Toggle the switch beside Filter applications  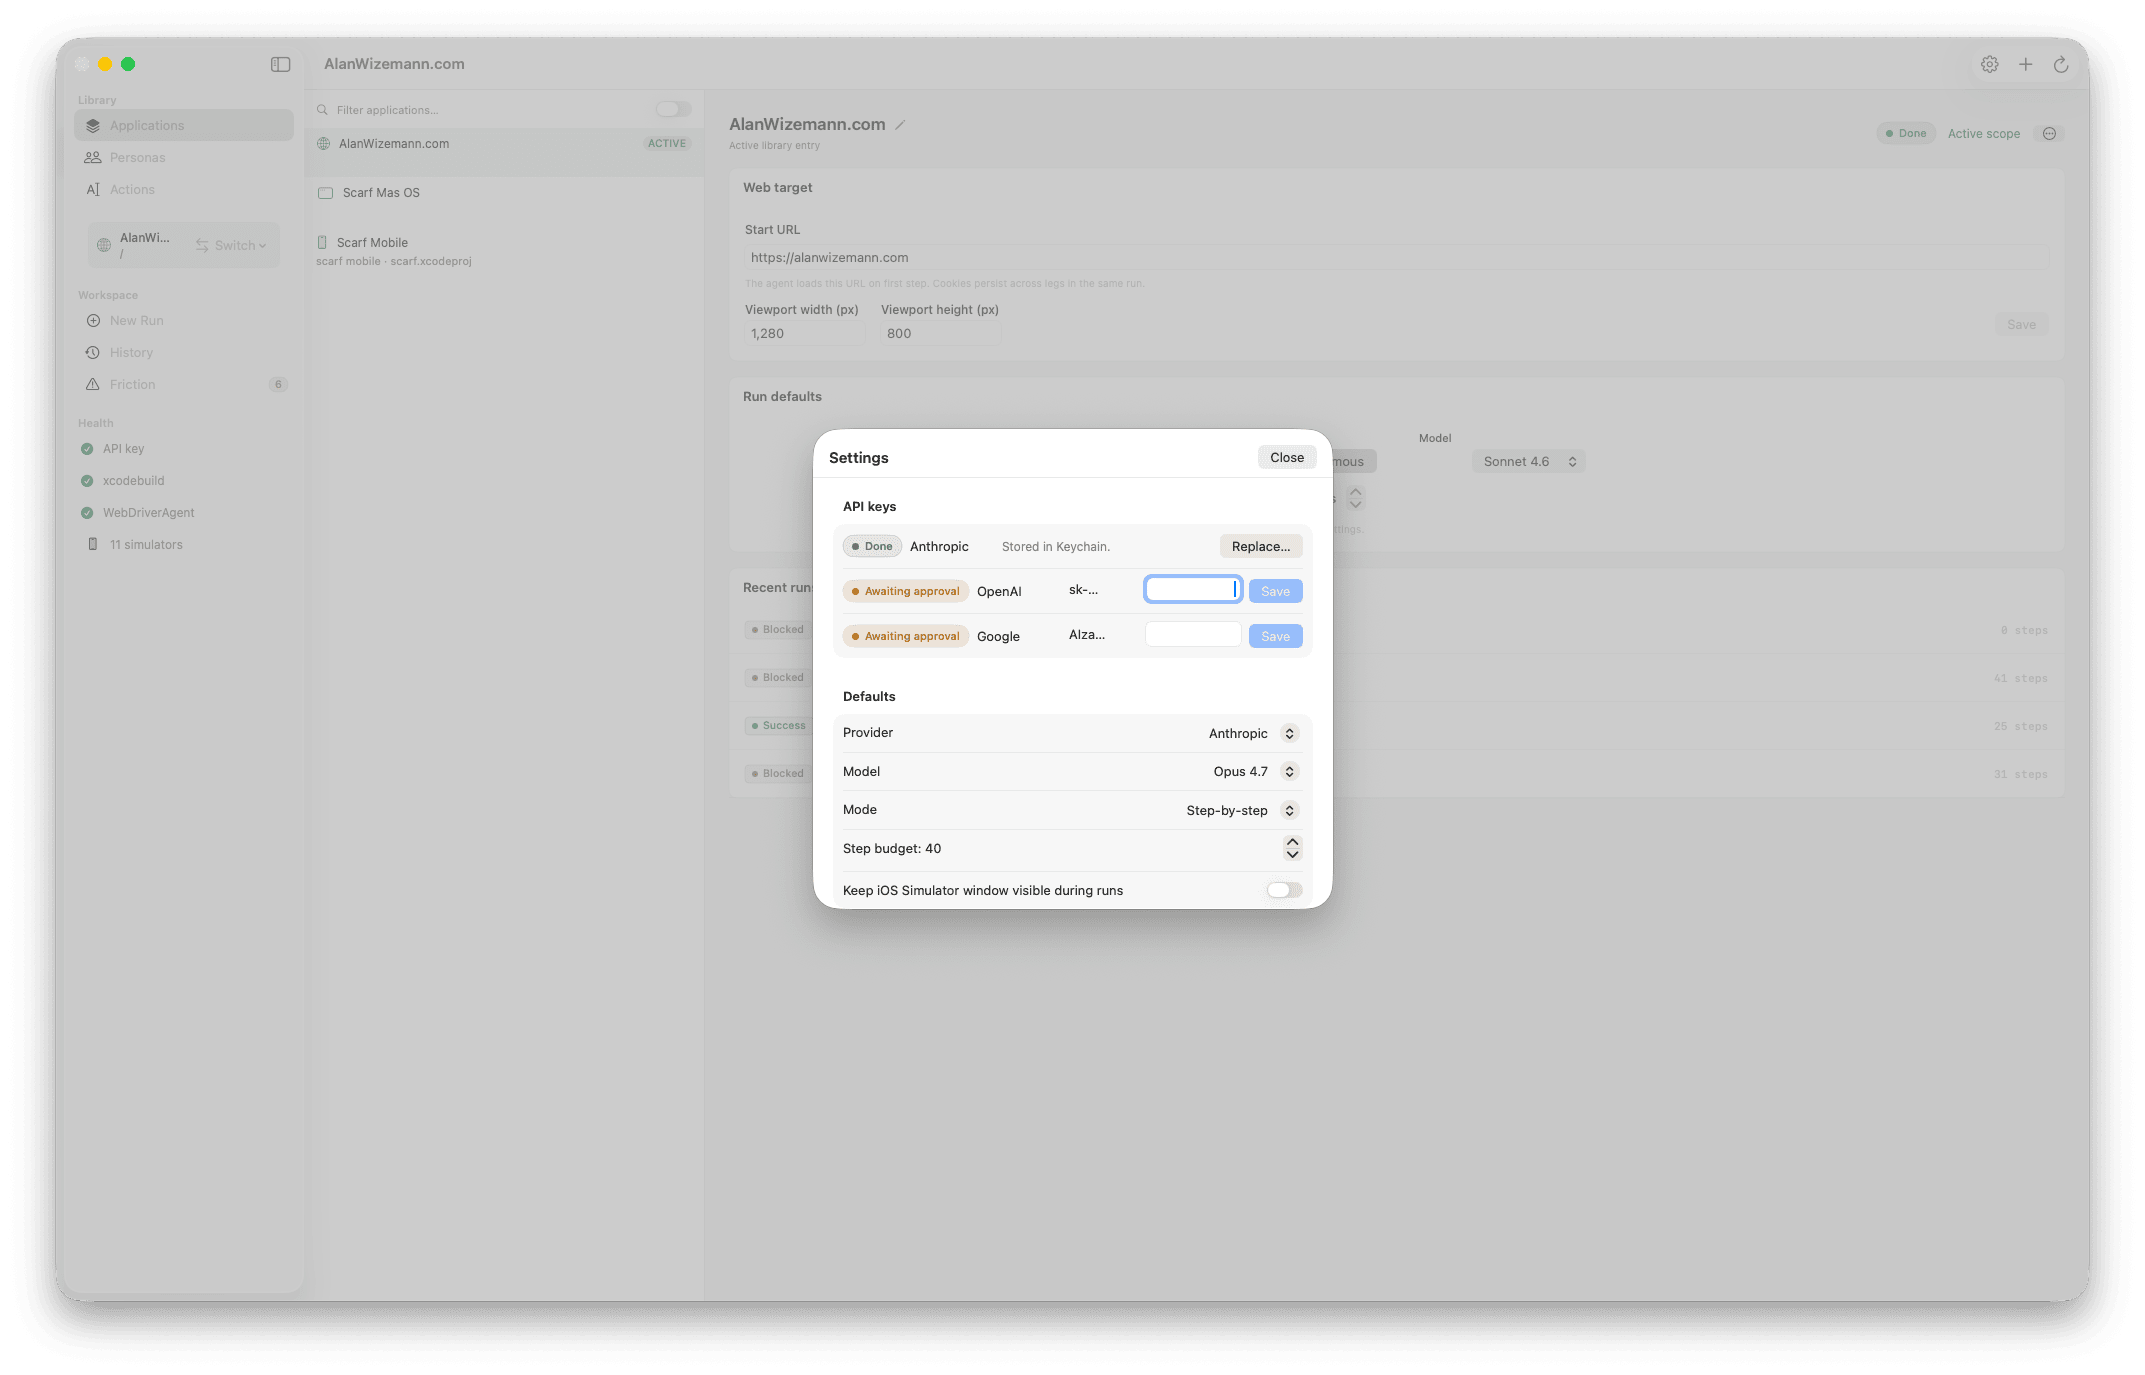(673, 109)
